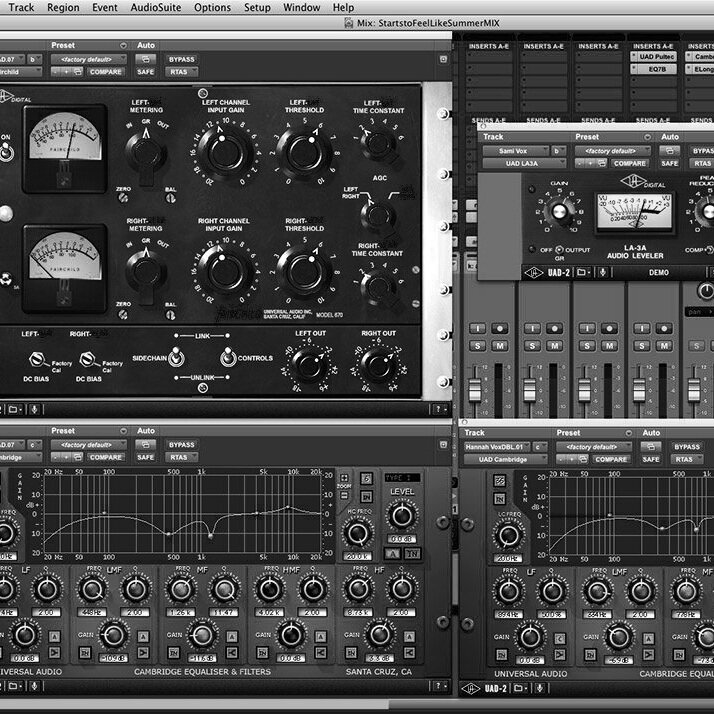Click the folder icon in Hannah VoxDBL Cambridge toolbar
Viewport: 714px width, 714px height.
520,688
